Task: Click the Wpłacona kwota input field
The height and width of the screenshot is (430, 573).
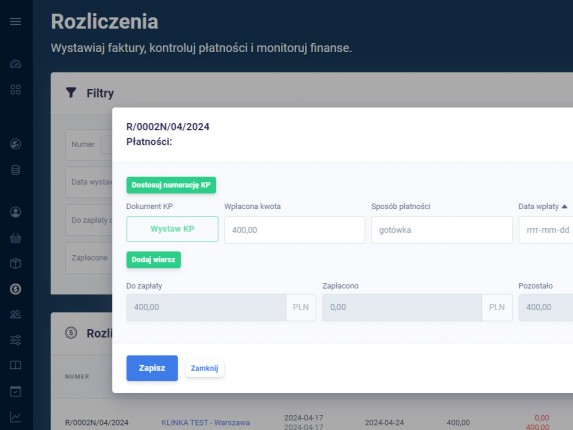Action: click(x=295, y=230)
